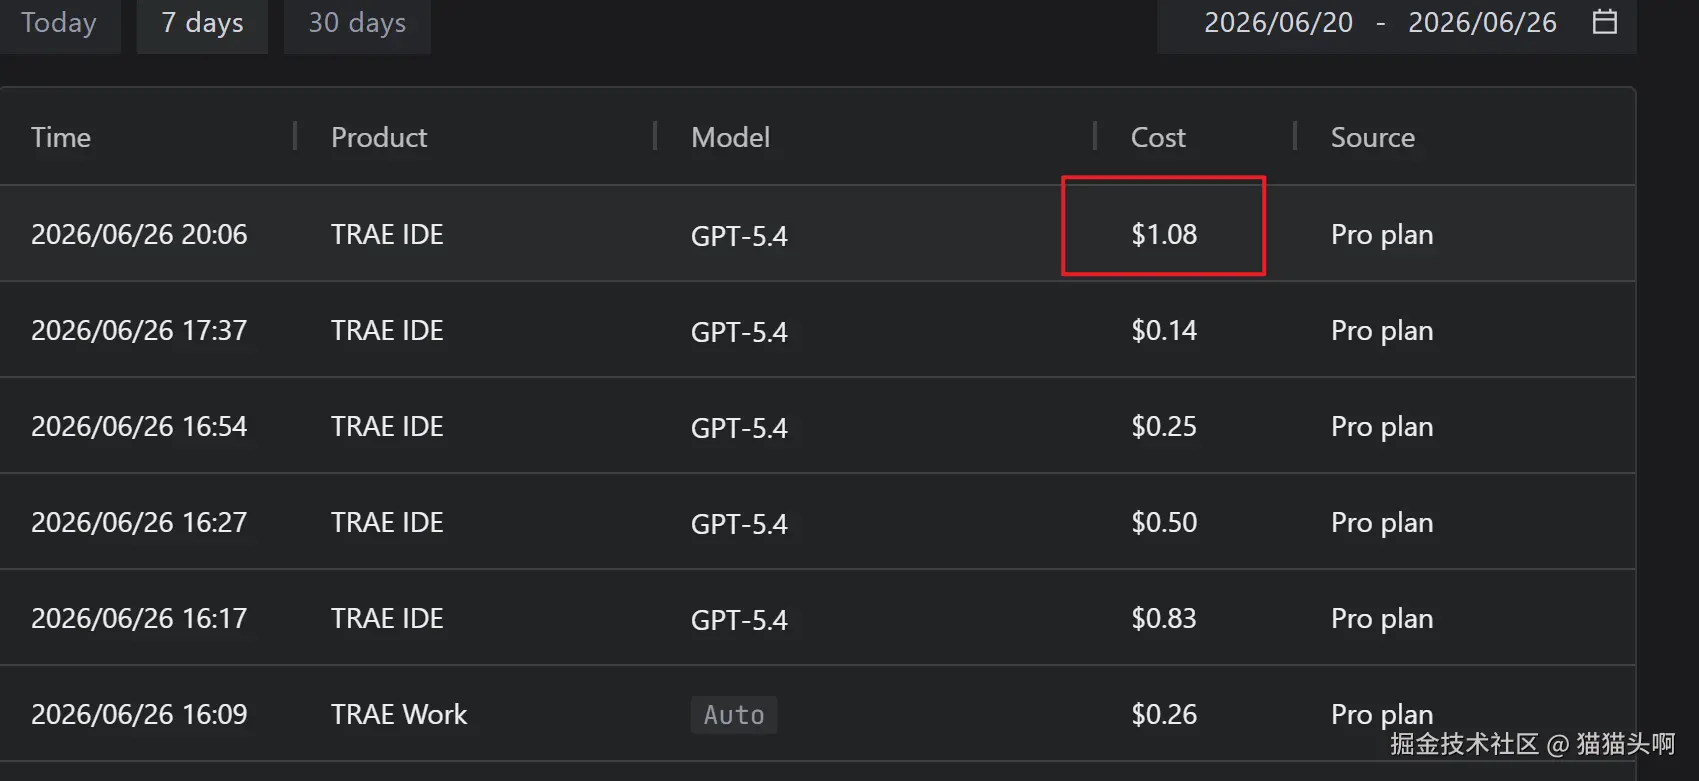
Task: Click the Time column header
Action: (61, 137)
